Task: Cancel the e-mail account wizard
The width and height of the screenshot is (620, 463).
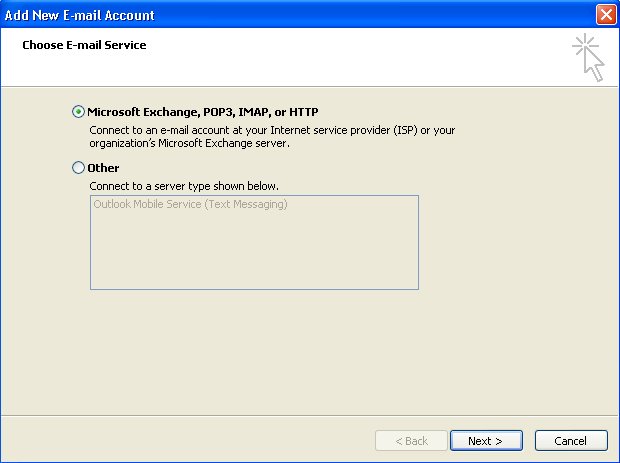Action: tap(571, 440)
